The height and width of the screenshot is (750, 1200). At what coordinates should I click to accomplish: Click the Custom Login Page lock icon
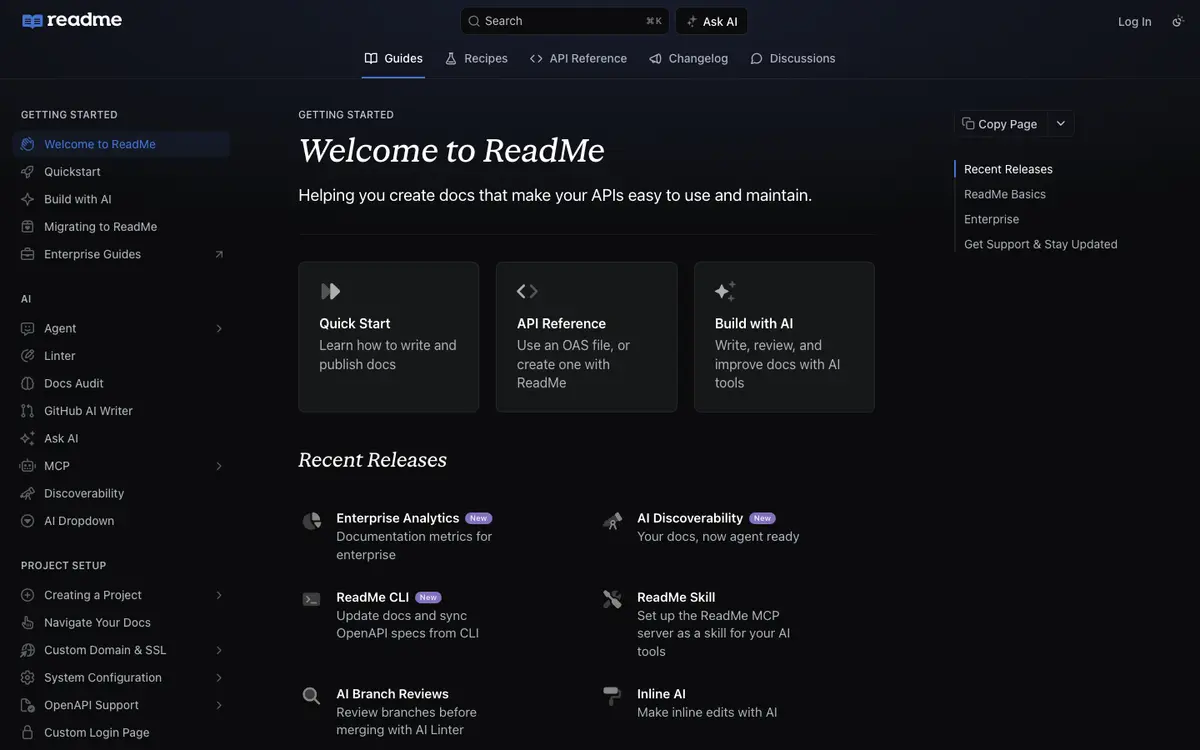pyautogui.click(x=27, y=733)
